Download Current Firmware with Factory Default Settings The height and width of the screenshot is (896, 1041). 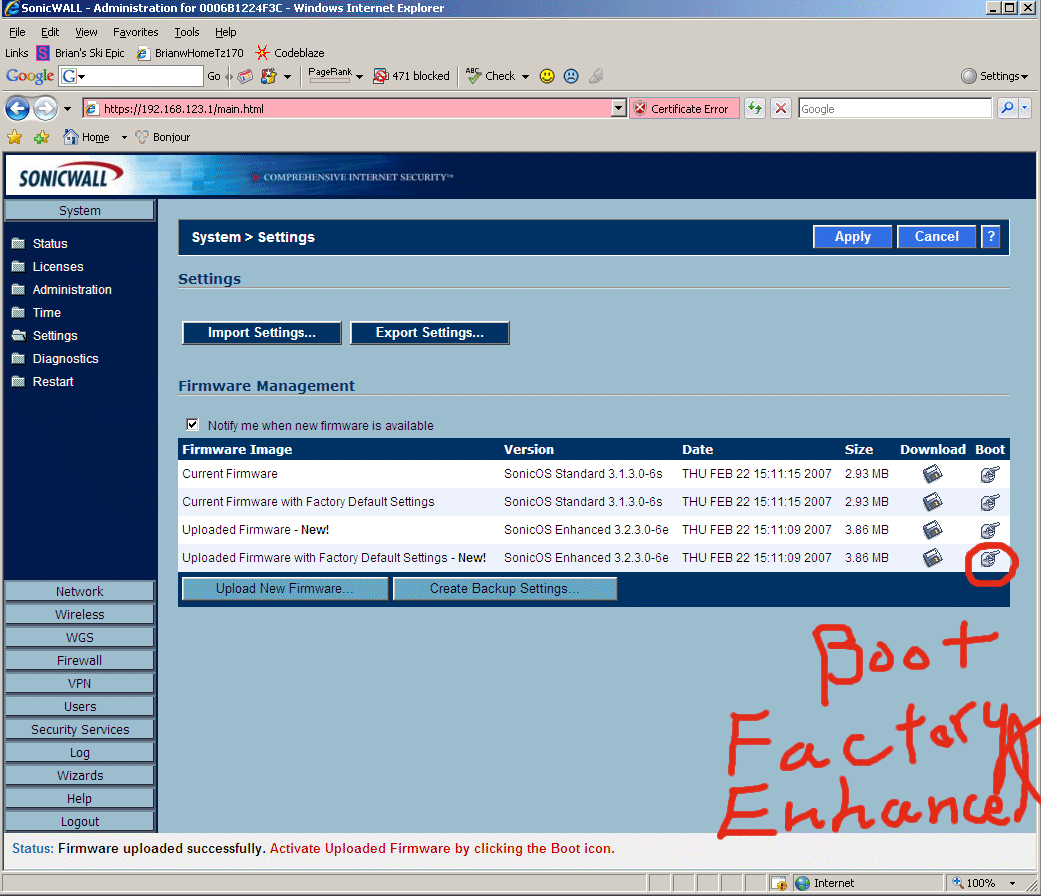tap(932, 502)
